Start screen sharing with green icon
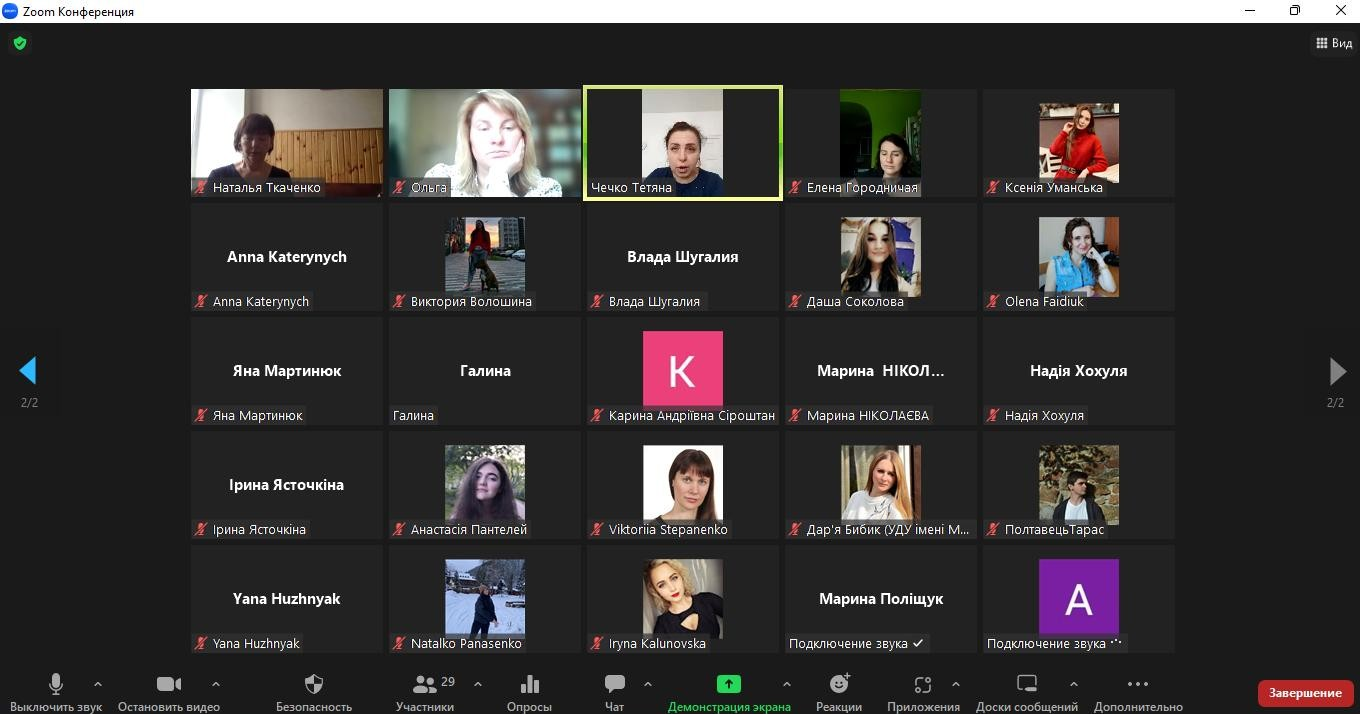1360x714 pixels. pos(728,685)
